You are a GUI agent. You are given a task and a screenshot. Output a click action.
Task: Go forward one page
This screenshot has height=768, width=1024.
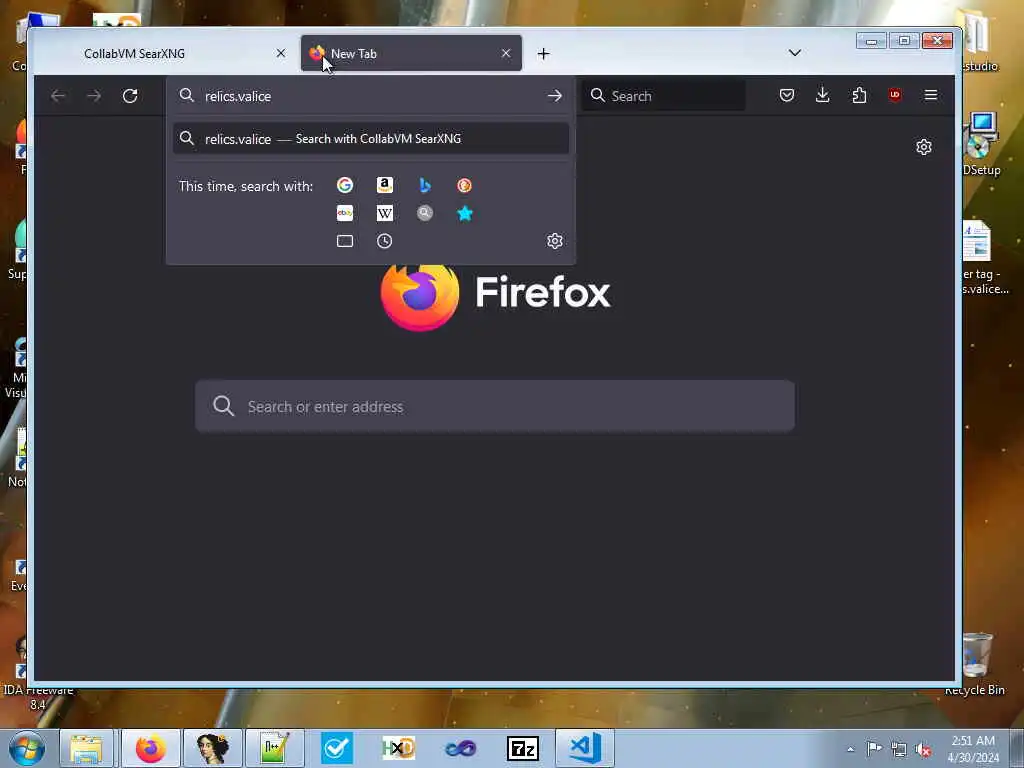tap(94, 96)
